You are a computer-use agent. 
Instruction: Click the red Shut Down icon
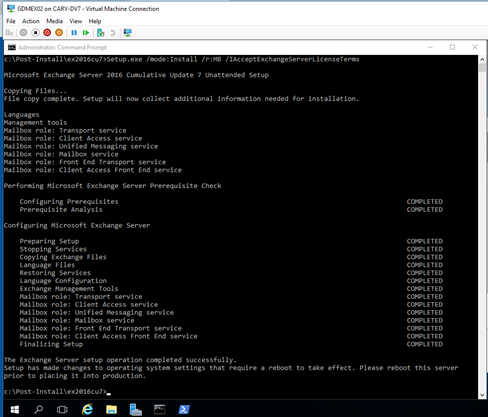click(x=47, y=33)
